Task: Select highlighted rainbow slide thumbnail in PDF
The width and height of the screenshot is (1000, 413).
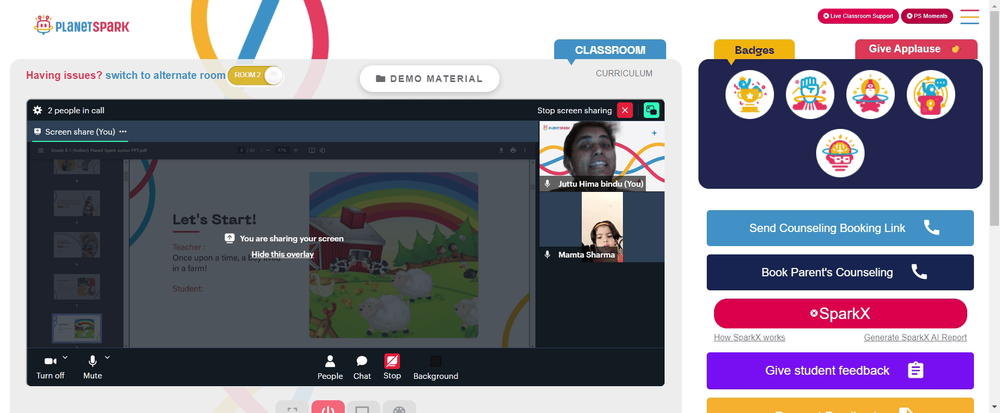Action: coord(77,328)
